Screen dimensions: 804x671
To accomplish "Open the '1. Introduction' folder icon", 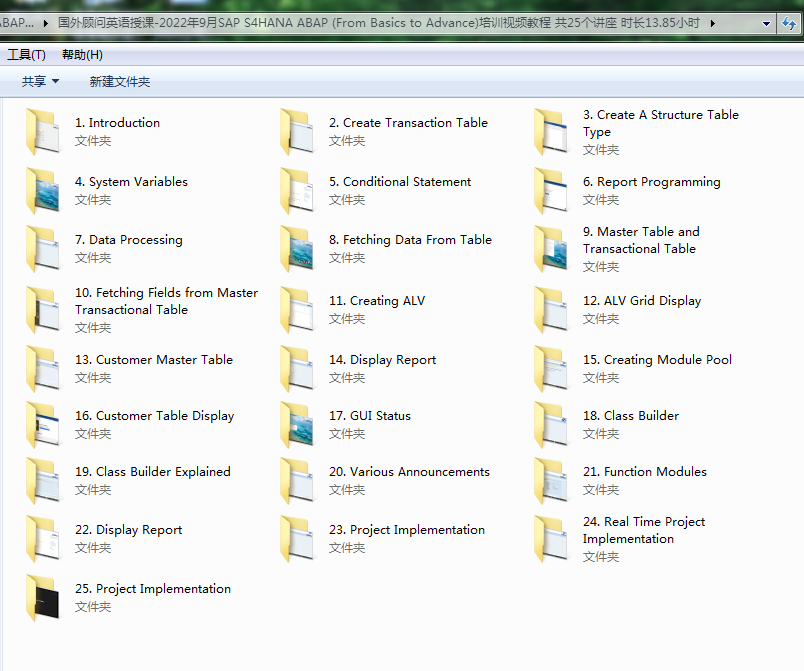I will click(x=43, y=132).
